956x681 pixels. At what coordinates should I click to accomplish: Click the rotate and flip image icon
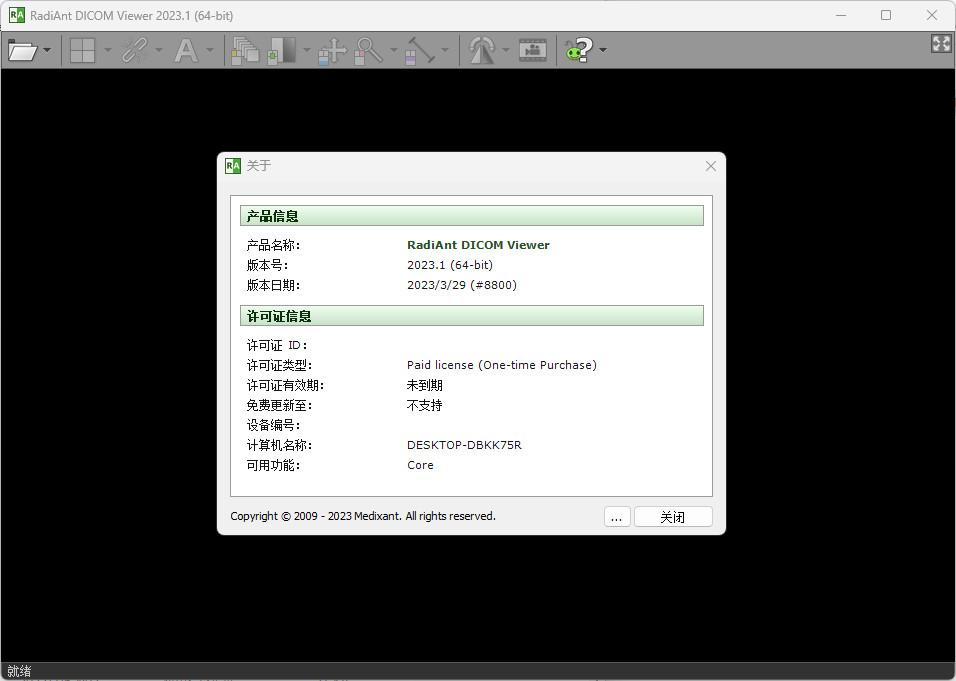point(482,50)
